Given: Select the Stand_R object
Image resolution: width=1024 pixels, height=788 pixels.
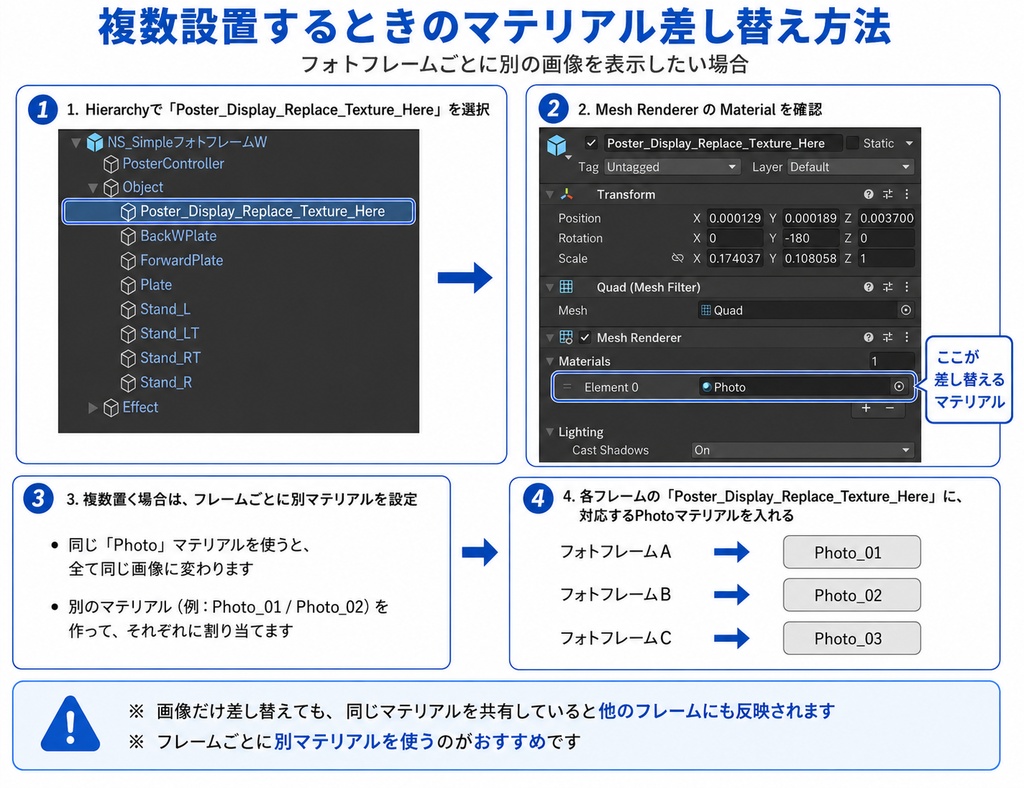Looking at the screenshot, I should point(166,383).
